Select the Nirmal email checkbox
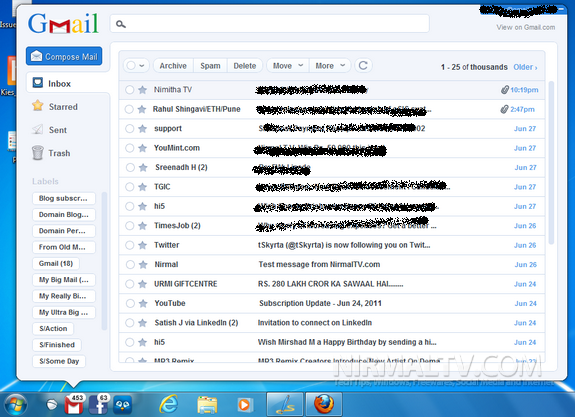 130,265
